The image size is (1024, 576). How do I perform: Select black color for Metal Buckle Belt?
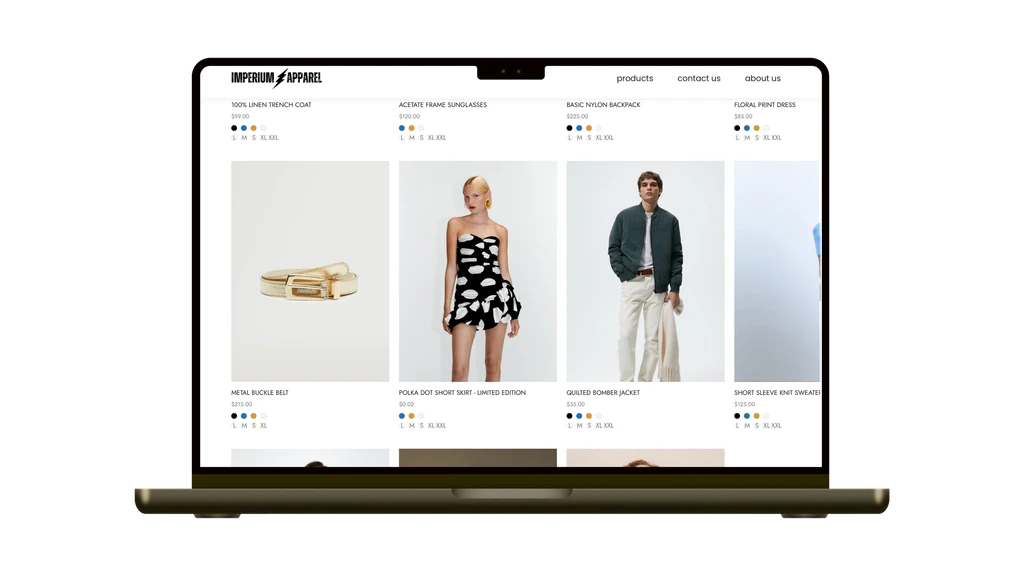[x=234, y=416]
